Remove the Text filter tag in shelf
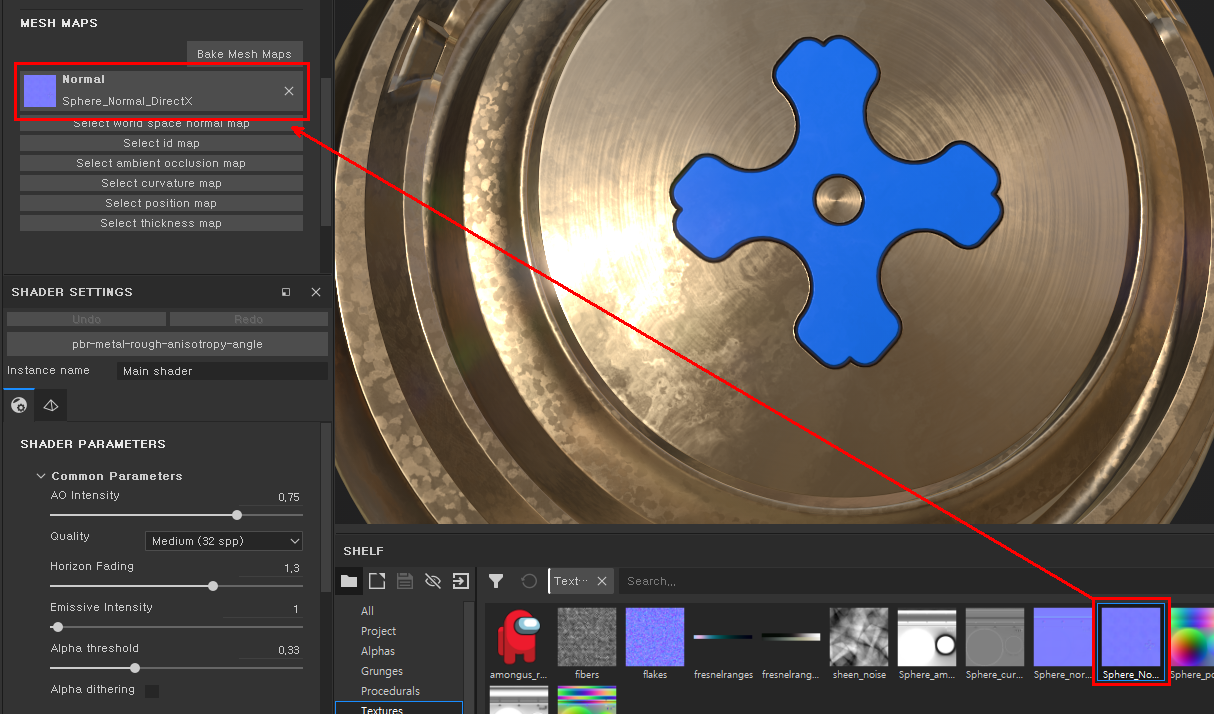 pos(602,581)
